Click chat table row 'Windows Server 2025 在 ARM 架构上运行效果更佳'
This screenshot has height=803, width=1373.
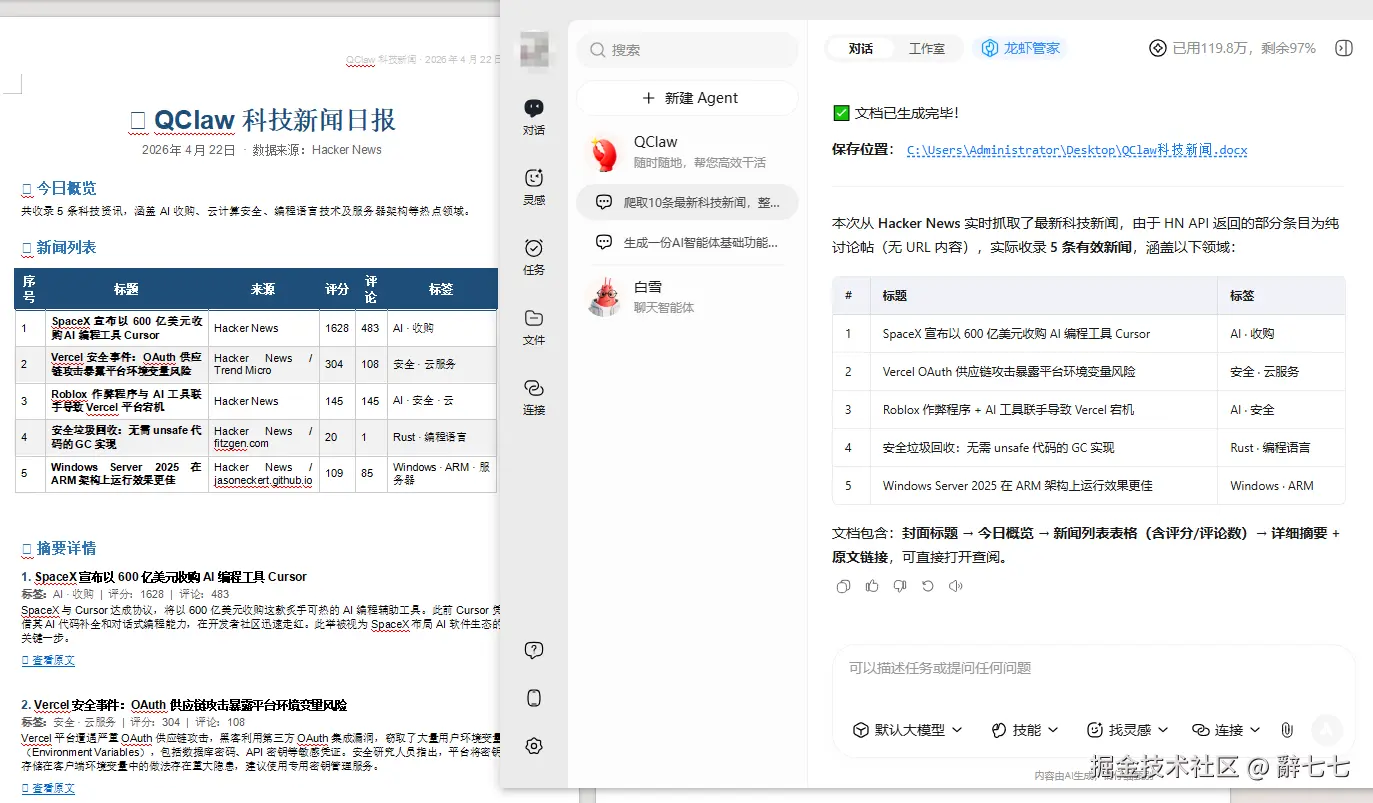1088,486
